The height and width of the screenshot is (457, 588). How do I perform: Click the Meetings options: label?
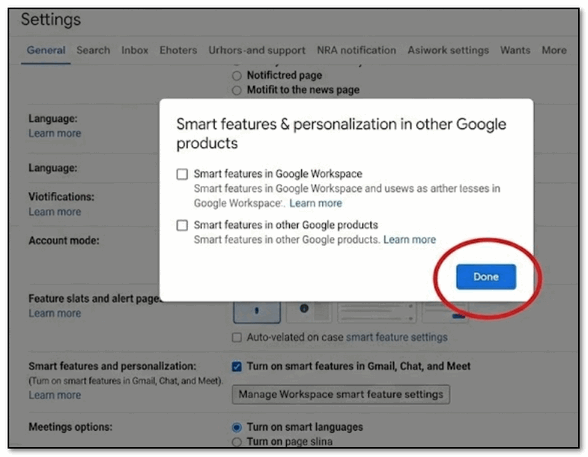[70, 427]
